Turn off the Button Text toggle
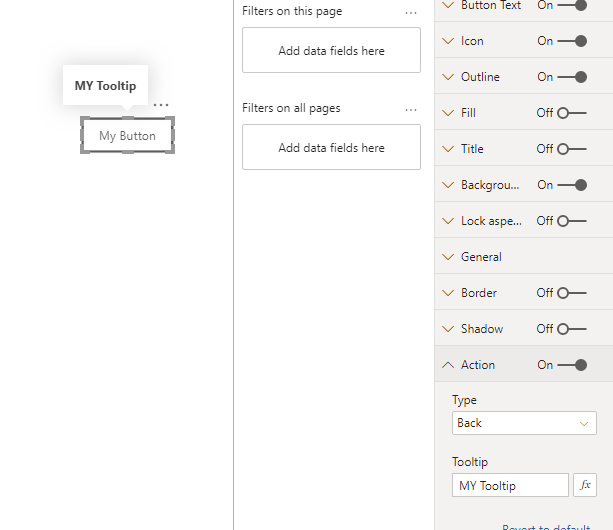 point(572,5)
